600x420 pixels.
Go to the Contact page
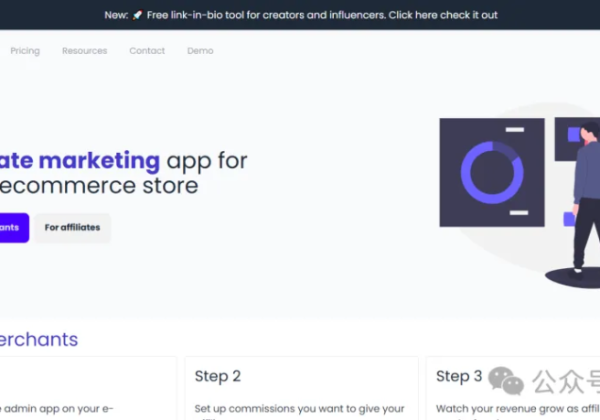pos(147,51)
